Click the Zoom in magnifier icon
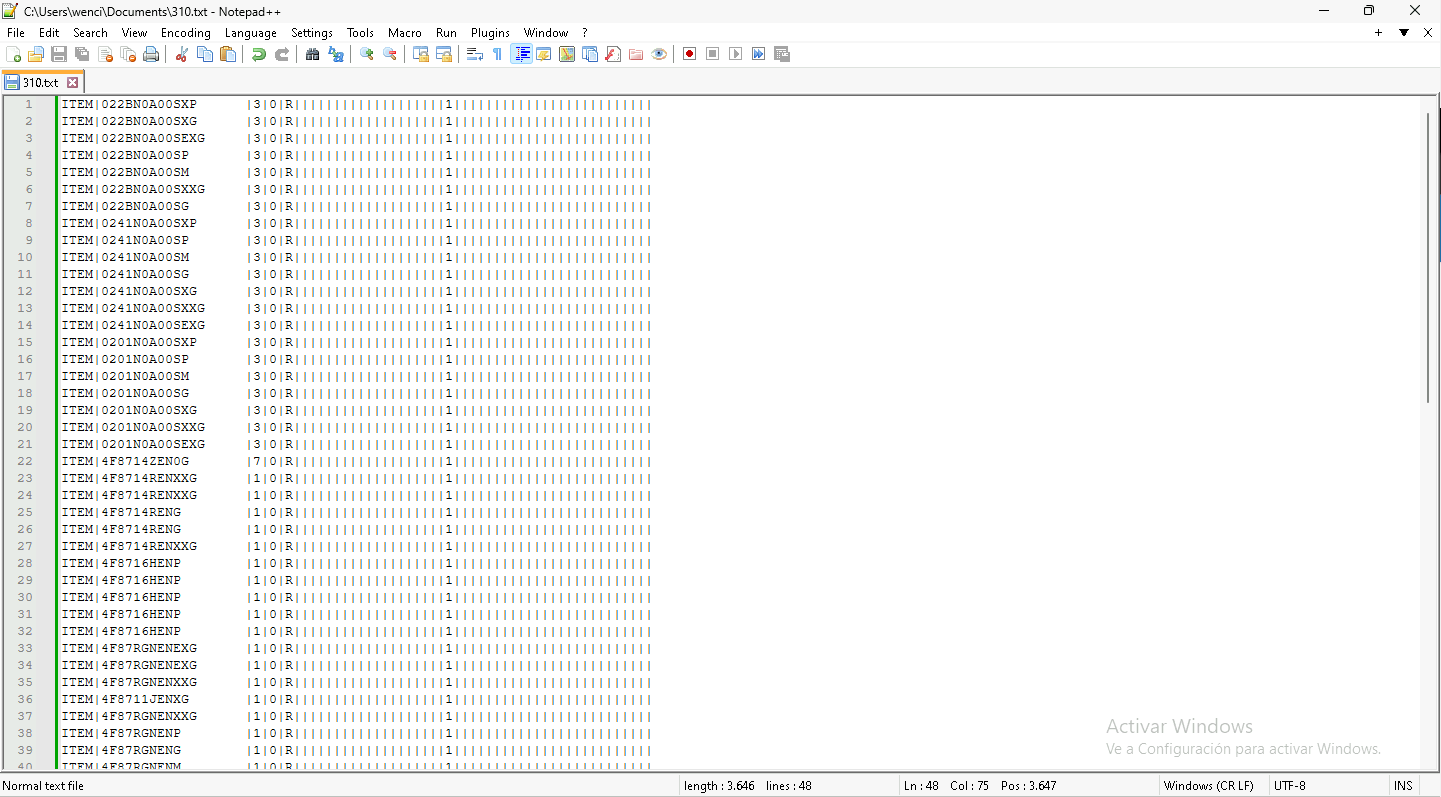The width and height of the screenshot is (1441, 797). click(367, 54)
